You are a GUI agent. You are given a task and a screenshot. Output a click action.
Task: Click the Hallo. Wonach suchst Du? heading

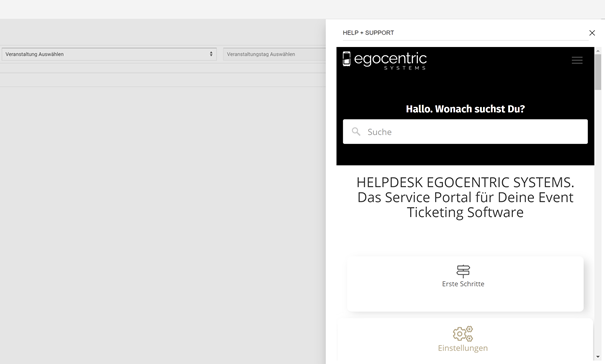point(465,109)
